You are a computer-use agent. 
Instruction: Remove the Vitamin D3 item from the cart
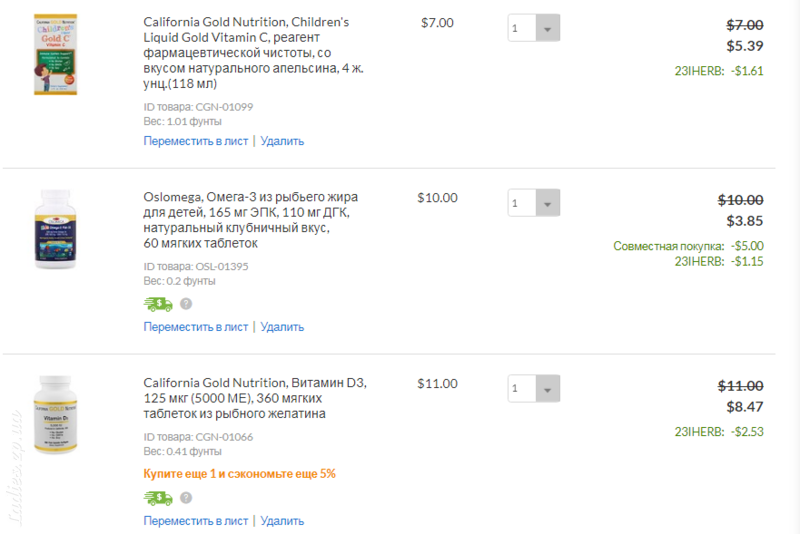coord(282,521)
